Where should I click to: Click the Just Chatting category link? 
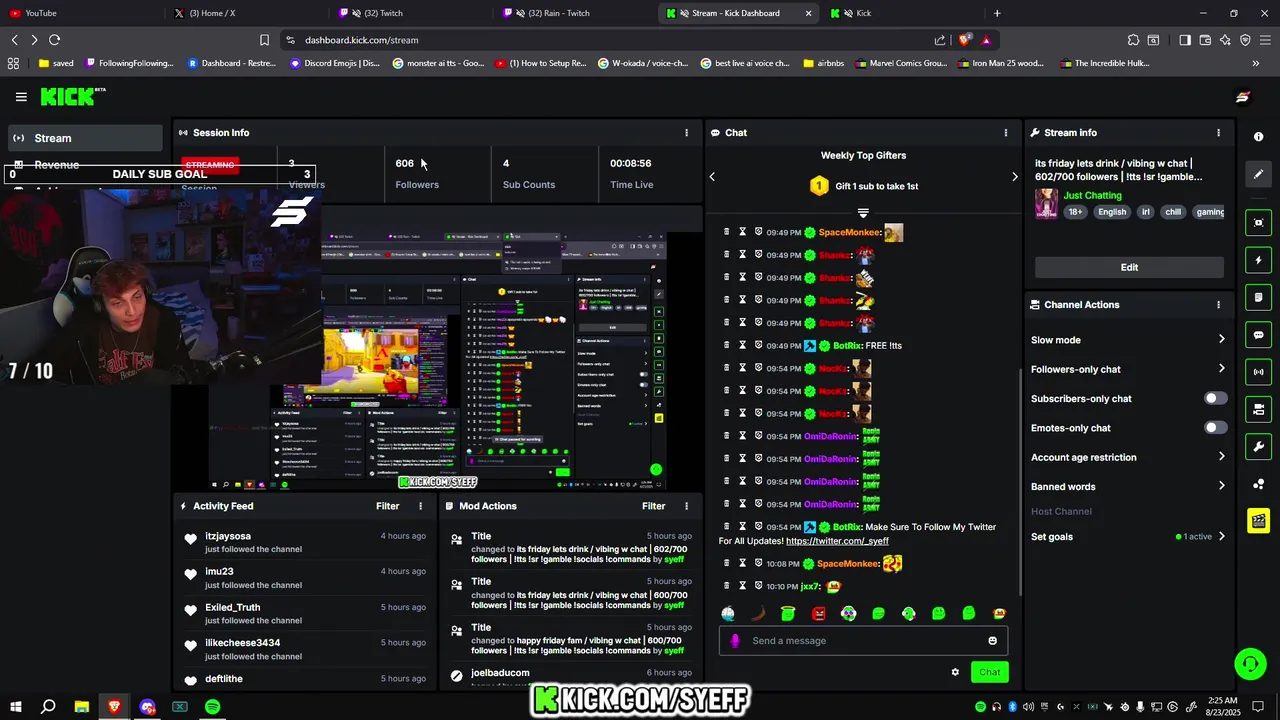(x=1092, y=195)
